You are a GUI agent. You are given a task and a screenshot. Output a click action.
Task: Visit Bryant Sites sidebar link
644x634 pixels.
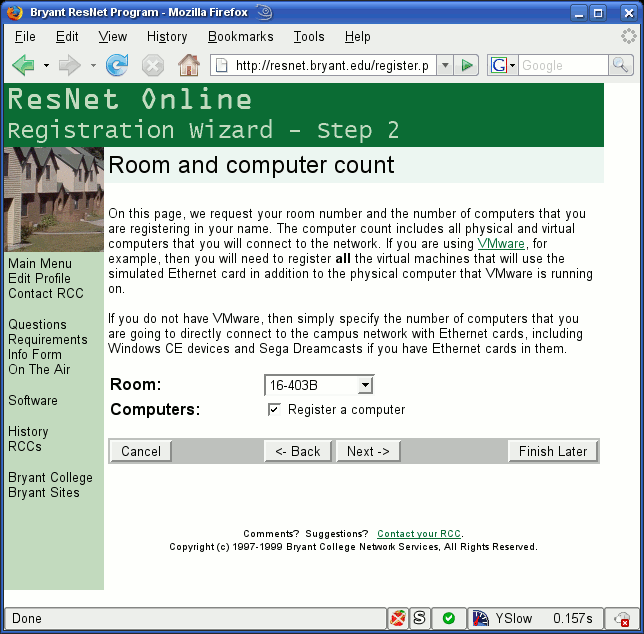coord(44,492)
